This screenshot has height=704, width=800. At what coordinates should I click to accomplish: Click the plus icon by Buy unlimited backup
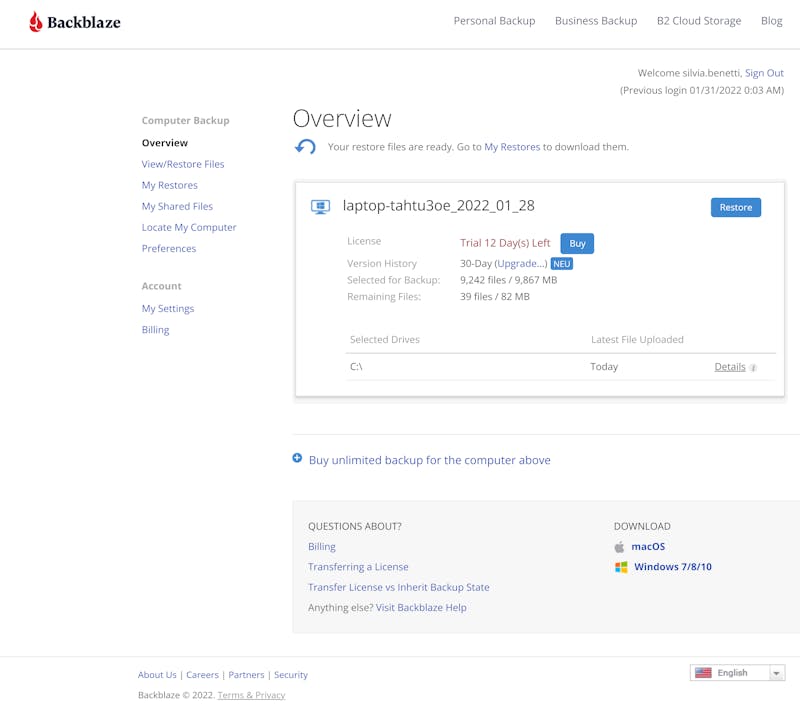point(297,458)
